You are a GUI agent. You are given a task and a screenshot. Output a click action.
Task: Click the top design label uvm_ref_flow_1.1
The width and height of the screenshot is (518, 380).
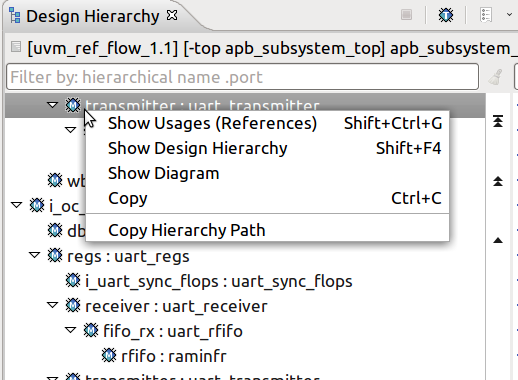(x=103, y=49)
